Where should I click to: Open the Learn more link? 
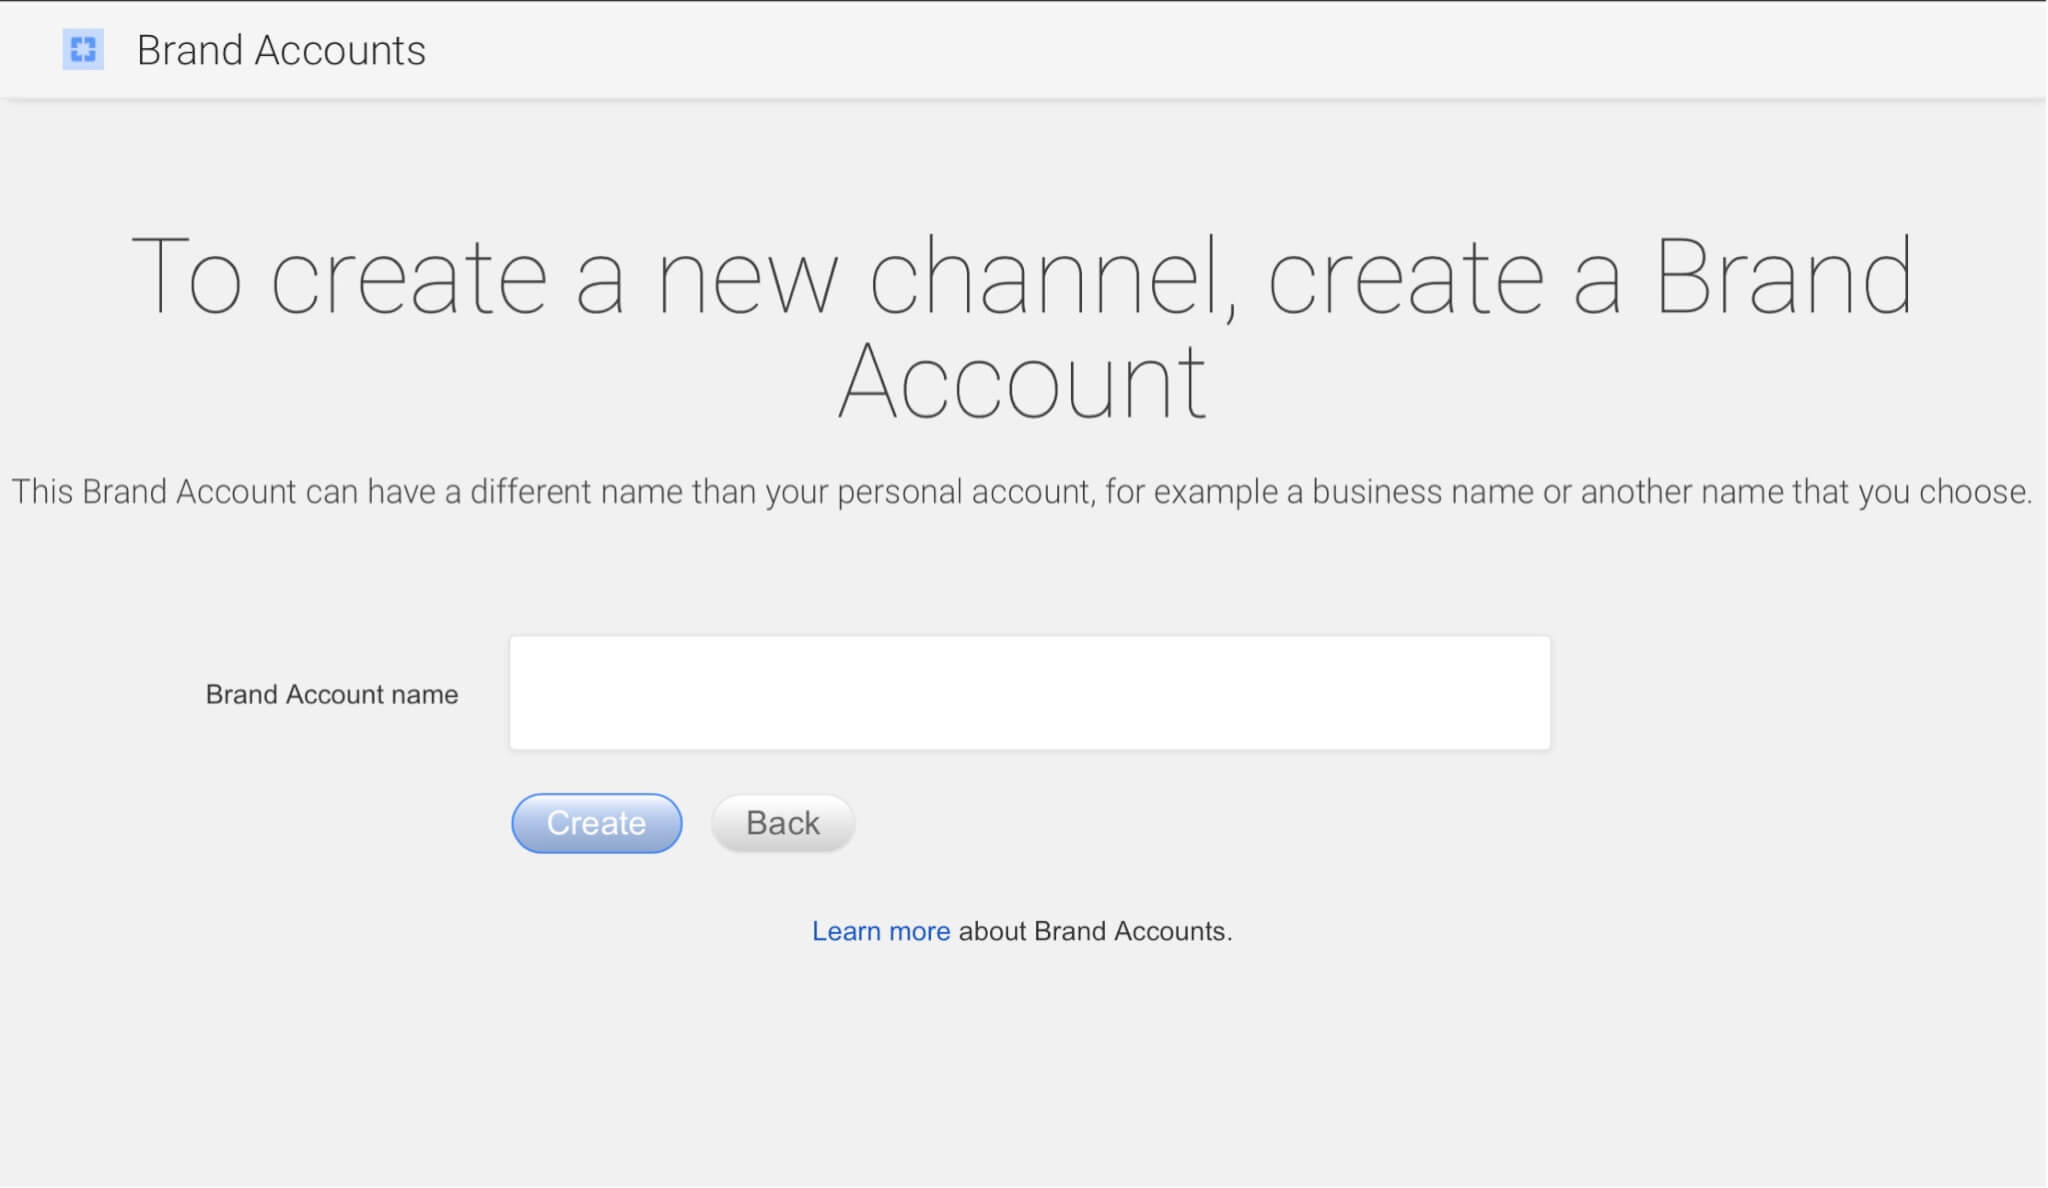point(881,931)
